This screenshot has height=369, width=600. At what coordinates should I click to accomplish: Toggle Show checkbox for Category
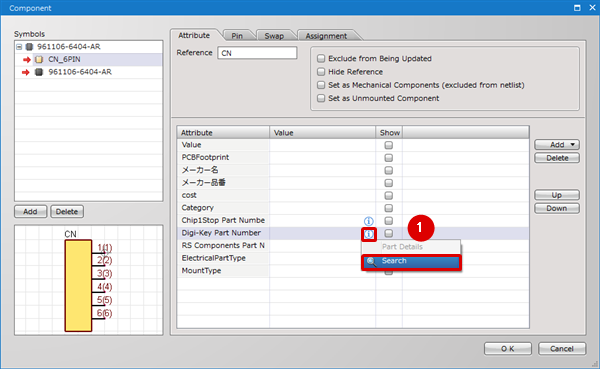388,208
